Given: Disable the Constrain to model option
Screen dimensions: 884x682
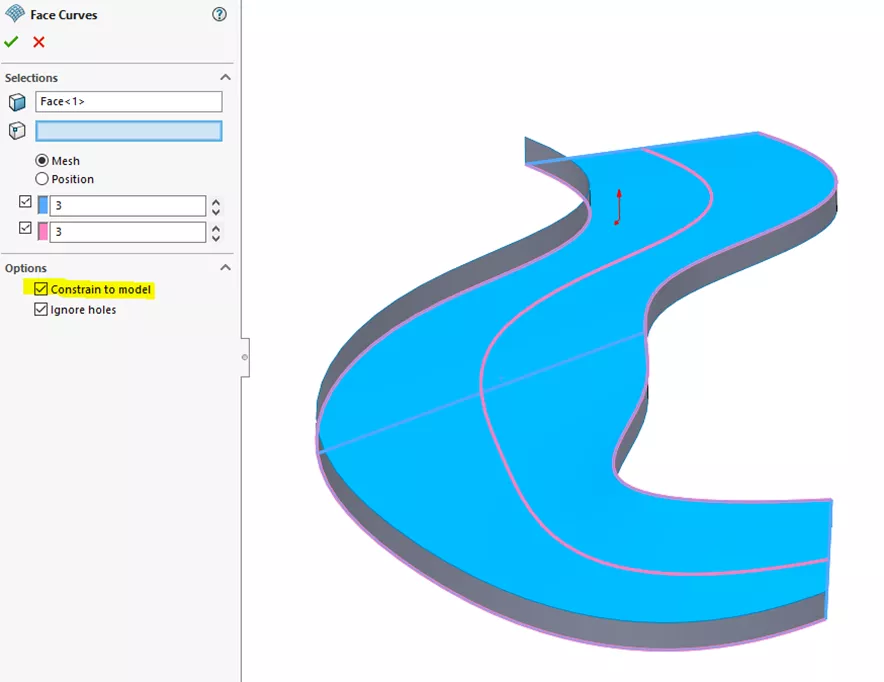Looking at the screenshot, I should tap(41, 289).
